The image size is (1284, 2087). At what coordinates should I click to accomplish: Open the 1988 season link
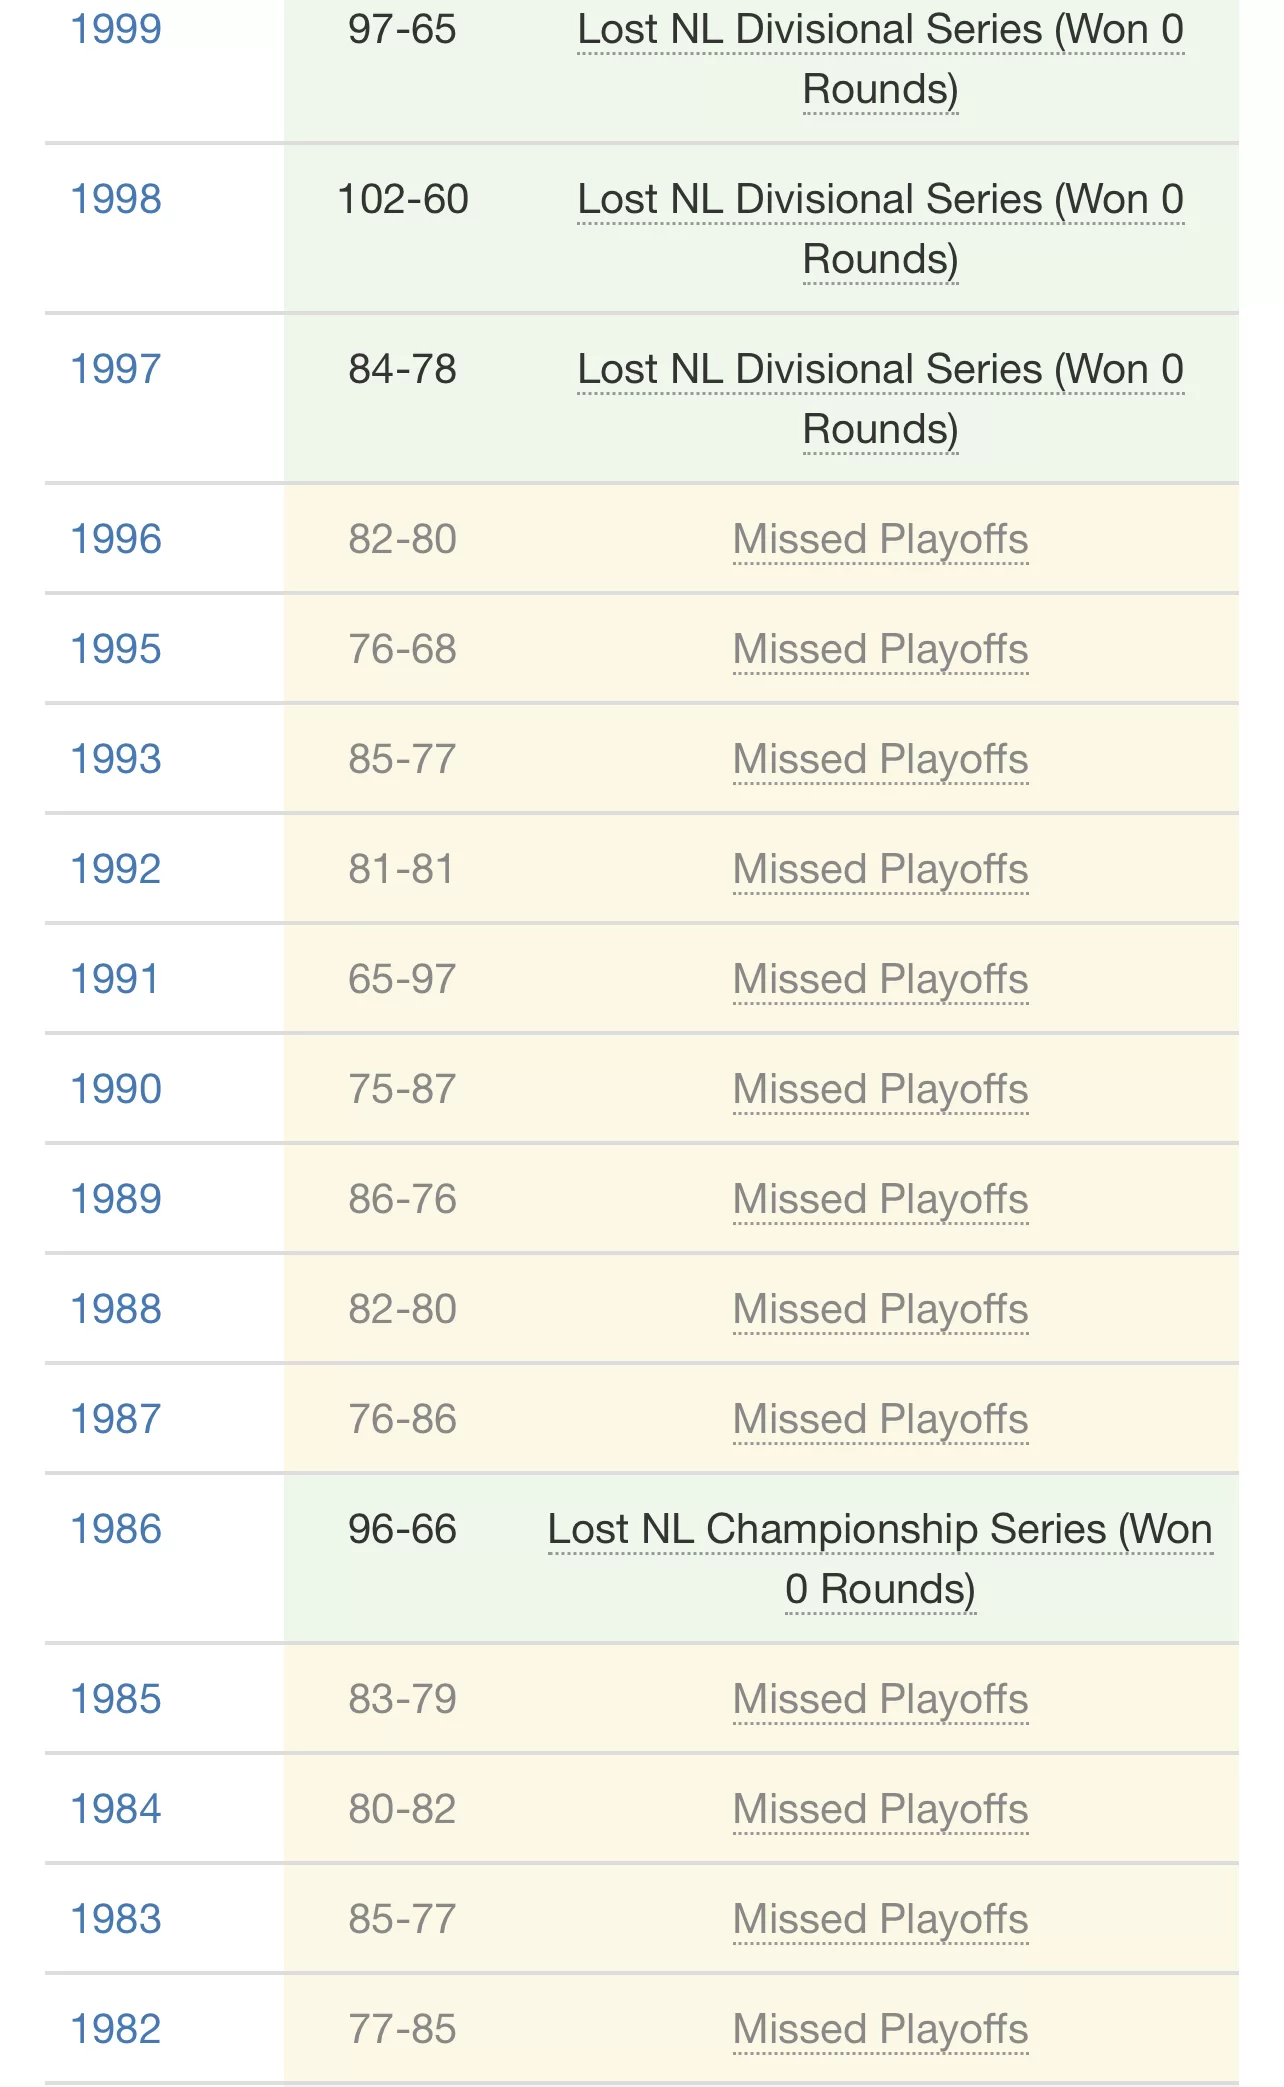click(x=116, y=1309)
